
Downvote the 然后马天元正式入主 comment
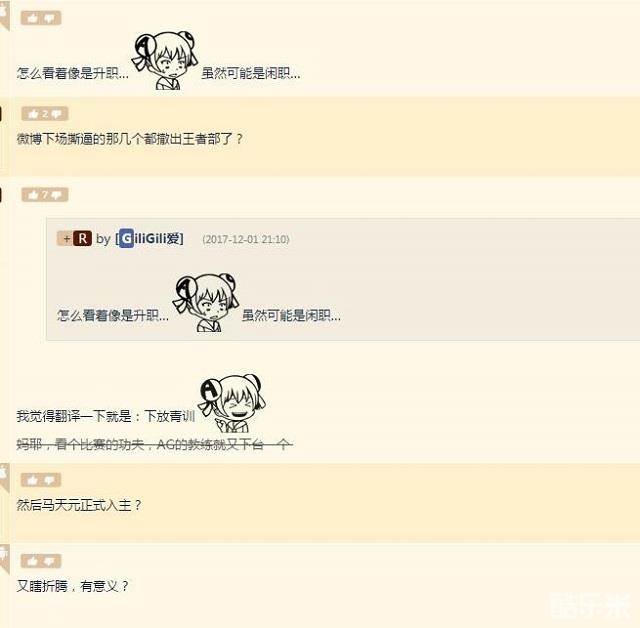click(49, 480)
